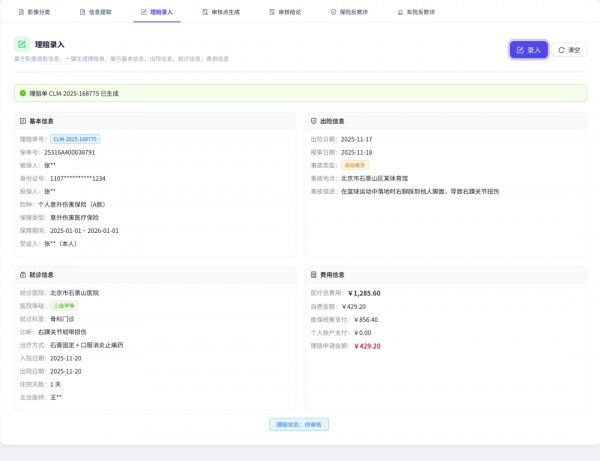Select the 理赔录入 tab
This screenshot has height=461, width=600.
[157, 12]
